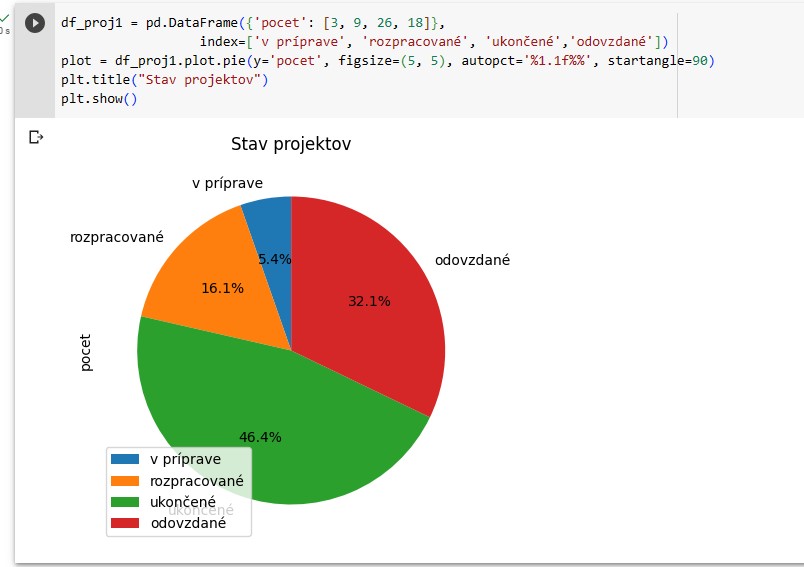Click the green legend swatch for ukončené
The image size is (804, 567).
click(x=126, y=502)
